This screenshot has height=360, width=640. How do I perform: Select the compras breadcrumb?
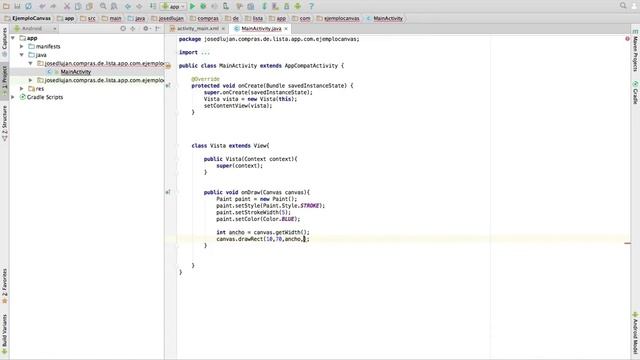(x=204, y=18)
